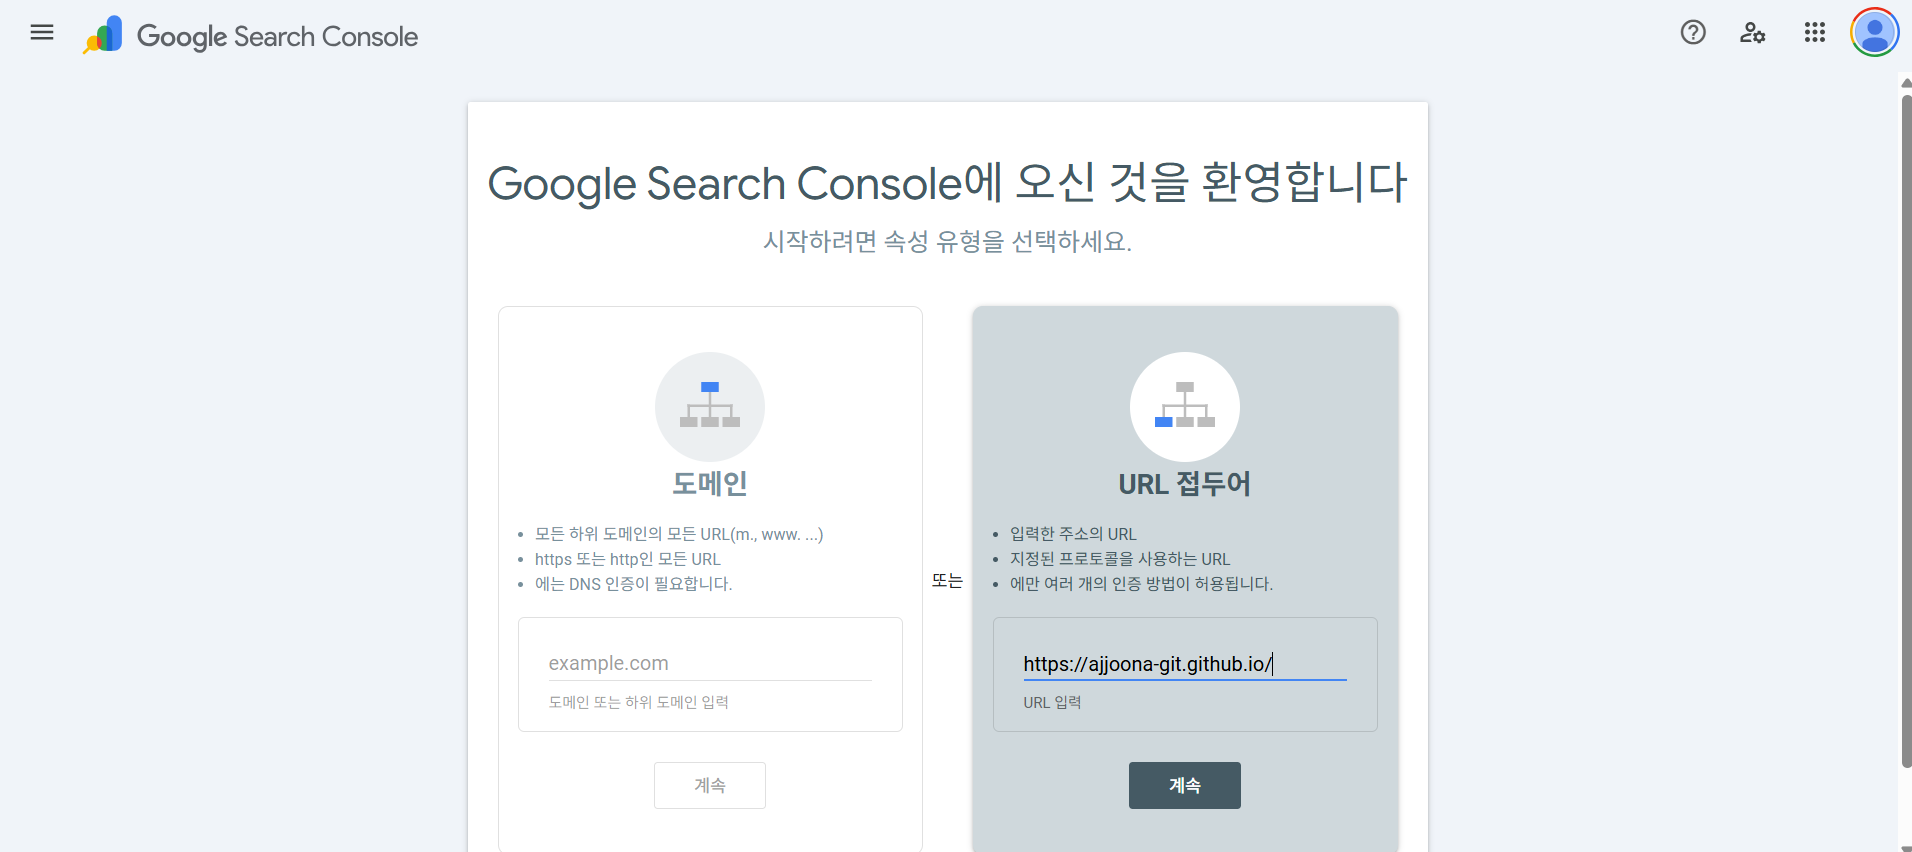Open the hamburger main menu

point(42,33)
